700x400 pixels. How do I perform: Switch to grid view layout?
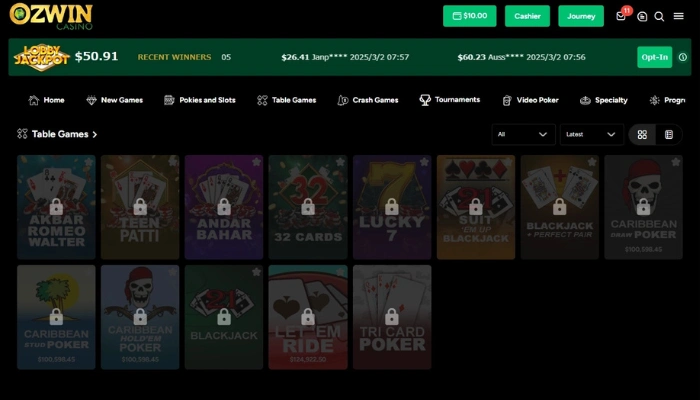click(x=642, y=134)
